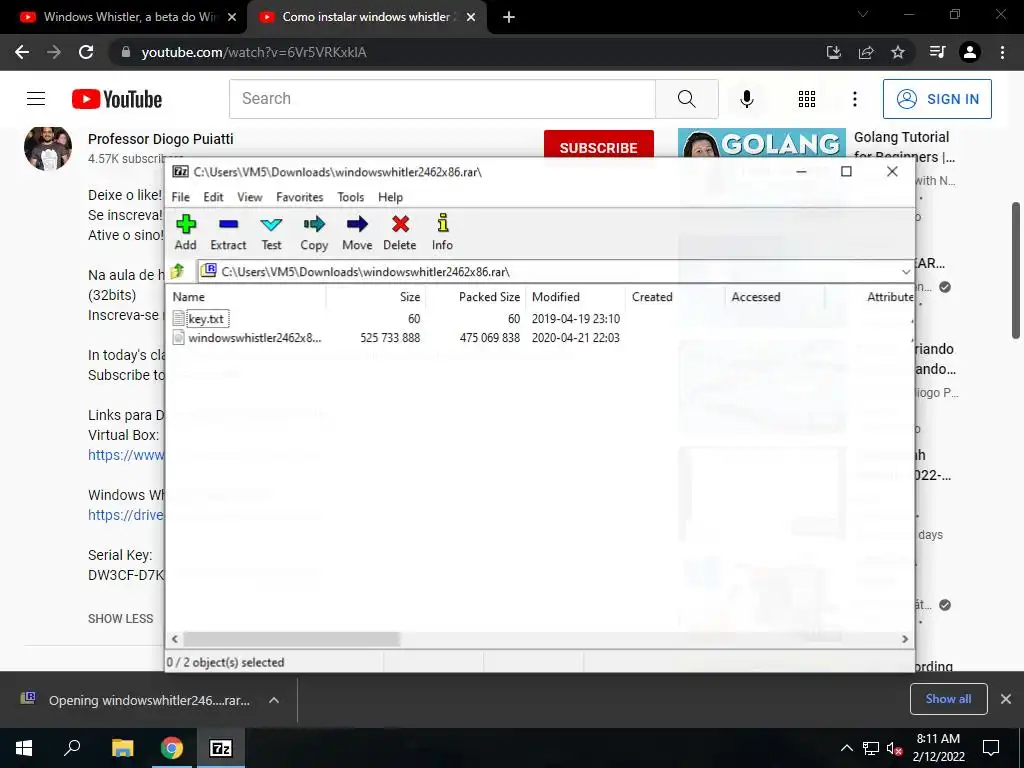The height and width of the screenshot is (768, 1024).
Task: Open the Help menu in 7-Zip
Action: (x=390, y=197)
